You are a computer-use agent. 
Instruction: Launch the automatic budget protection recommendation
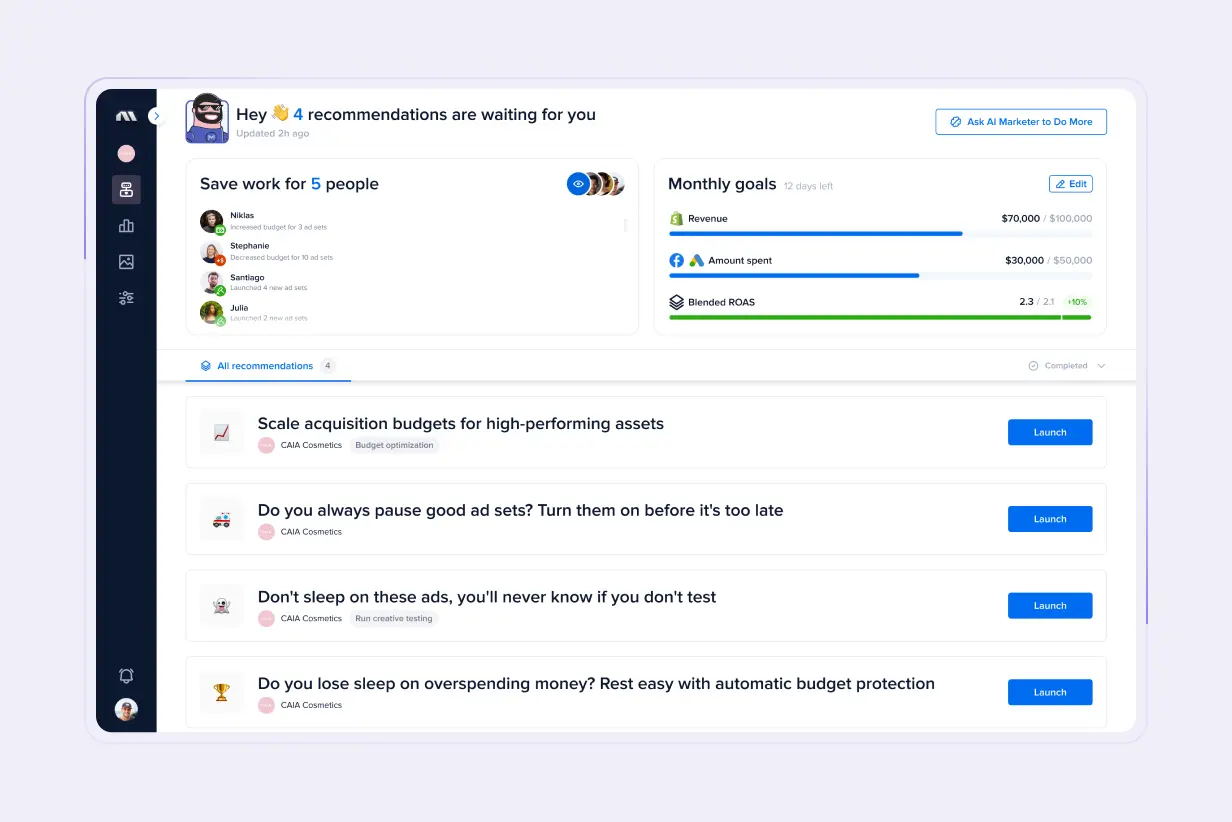coord(1049,692)
